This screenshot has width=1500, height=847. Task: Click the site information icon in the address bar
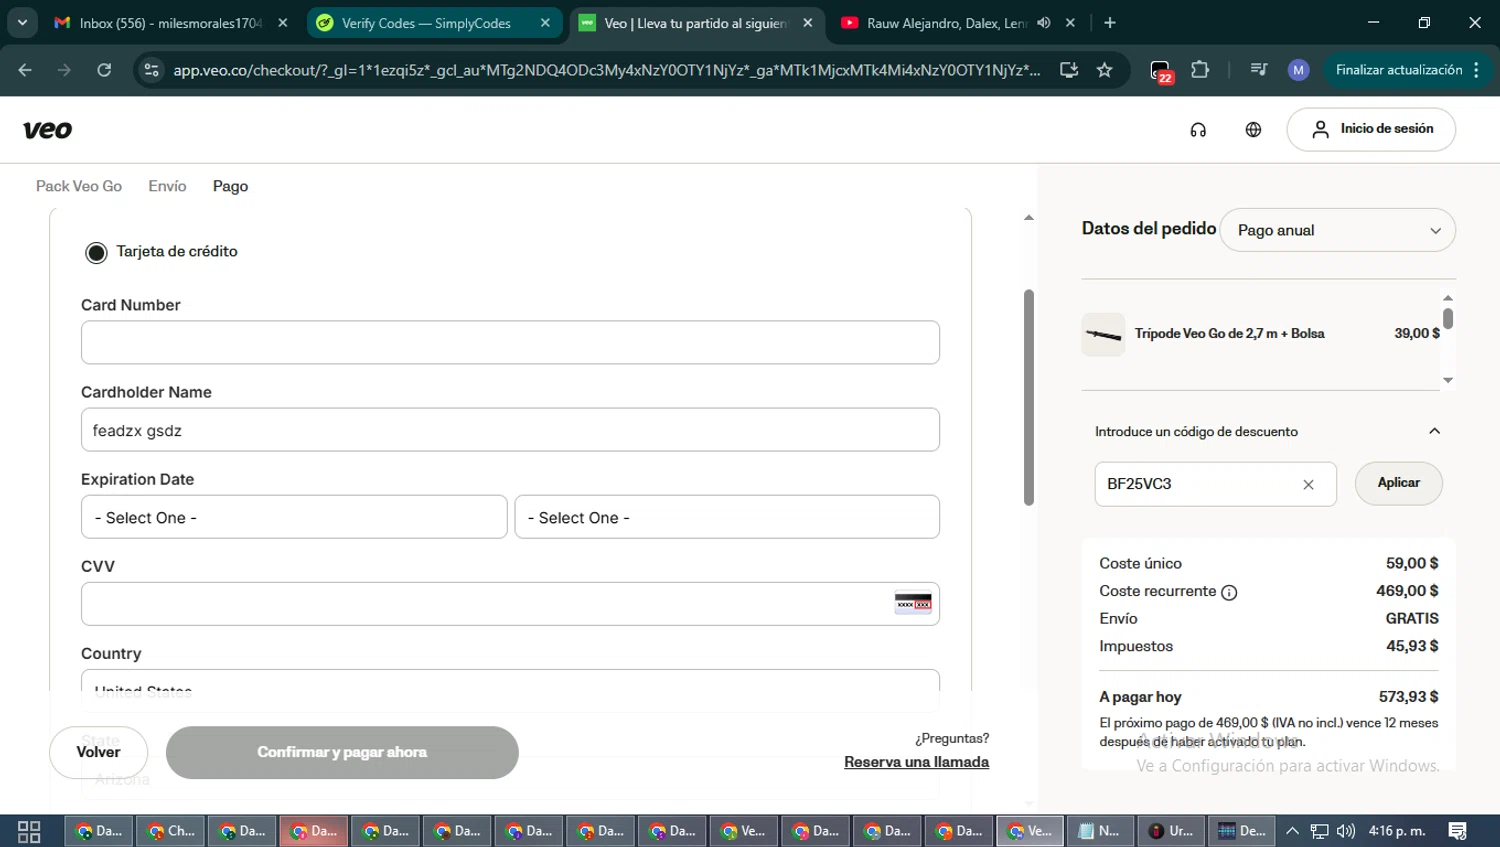point(151,70)
